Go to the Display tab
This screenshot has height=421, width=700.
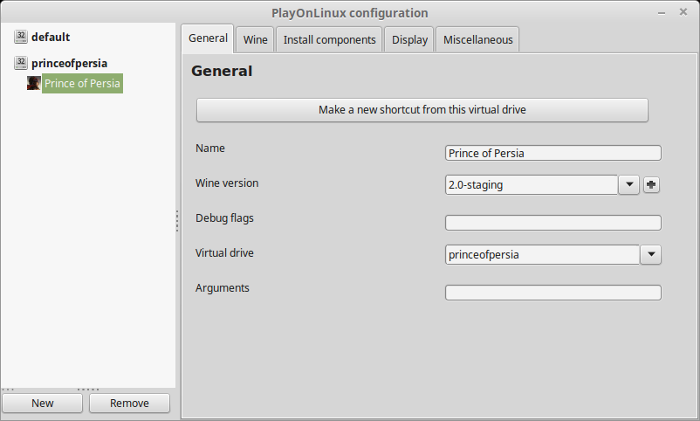click(x=409, y=40)
